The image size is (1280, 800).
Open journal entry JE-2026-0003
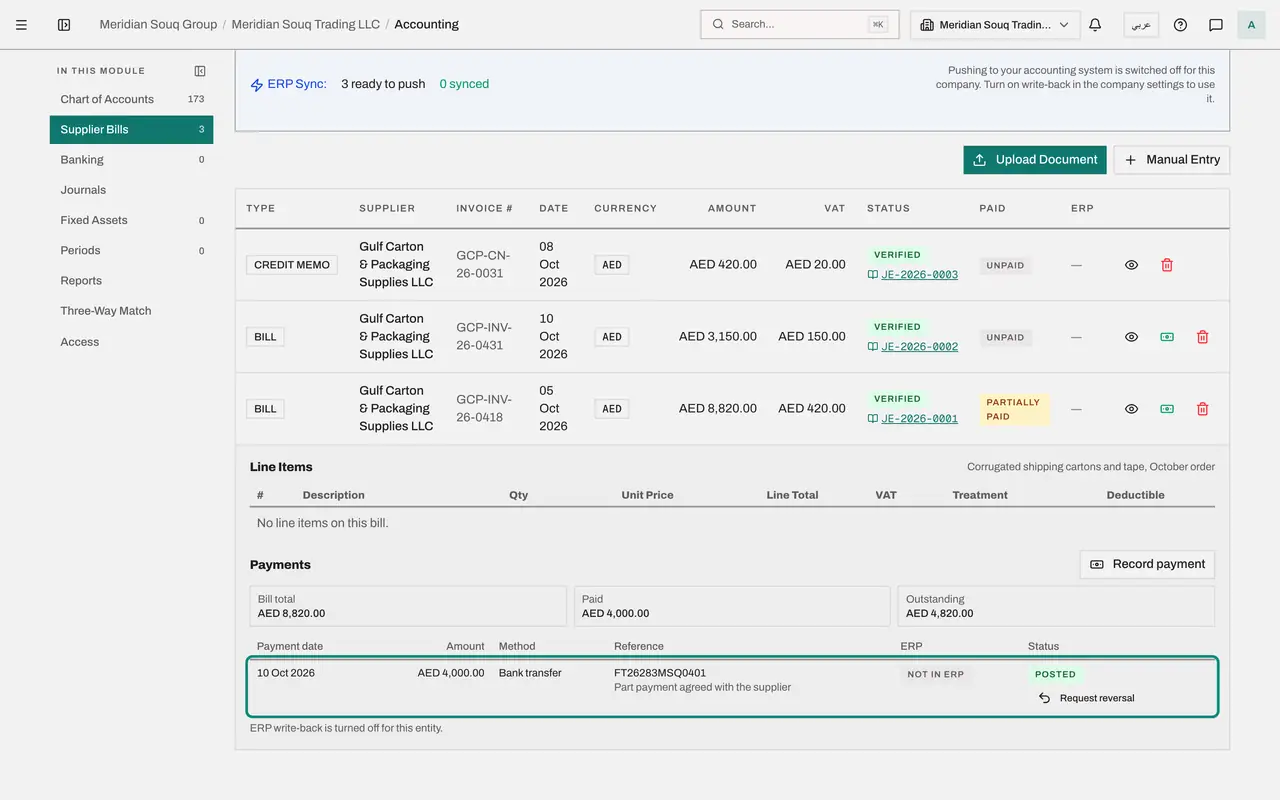(919, 275)
